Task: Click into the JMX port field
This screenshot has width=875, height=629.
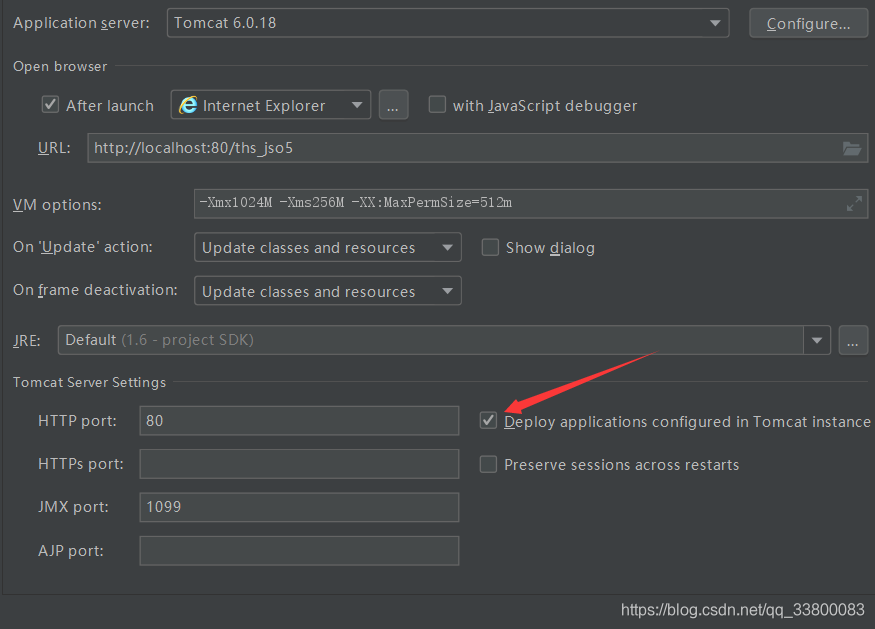Action: click(x=299, y=507)
